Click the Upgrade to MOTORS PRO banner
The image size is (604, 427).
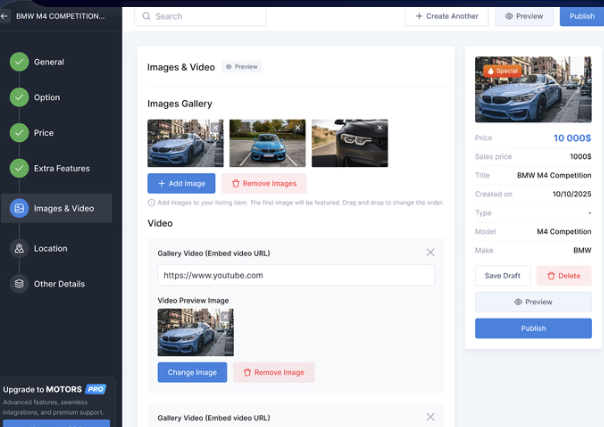click(x=58, y=400)
